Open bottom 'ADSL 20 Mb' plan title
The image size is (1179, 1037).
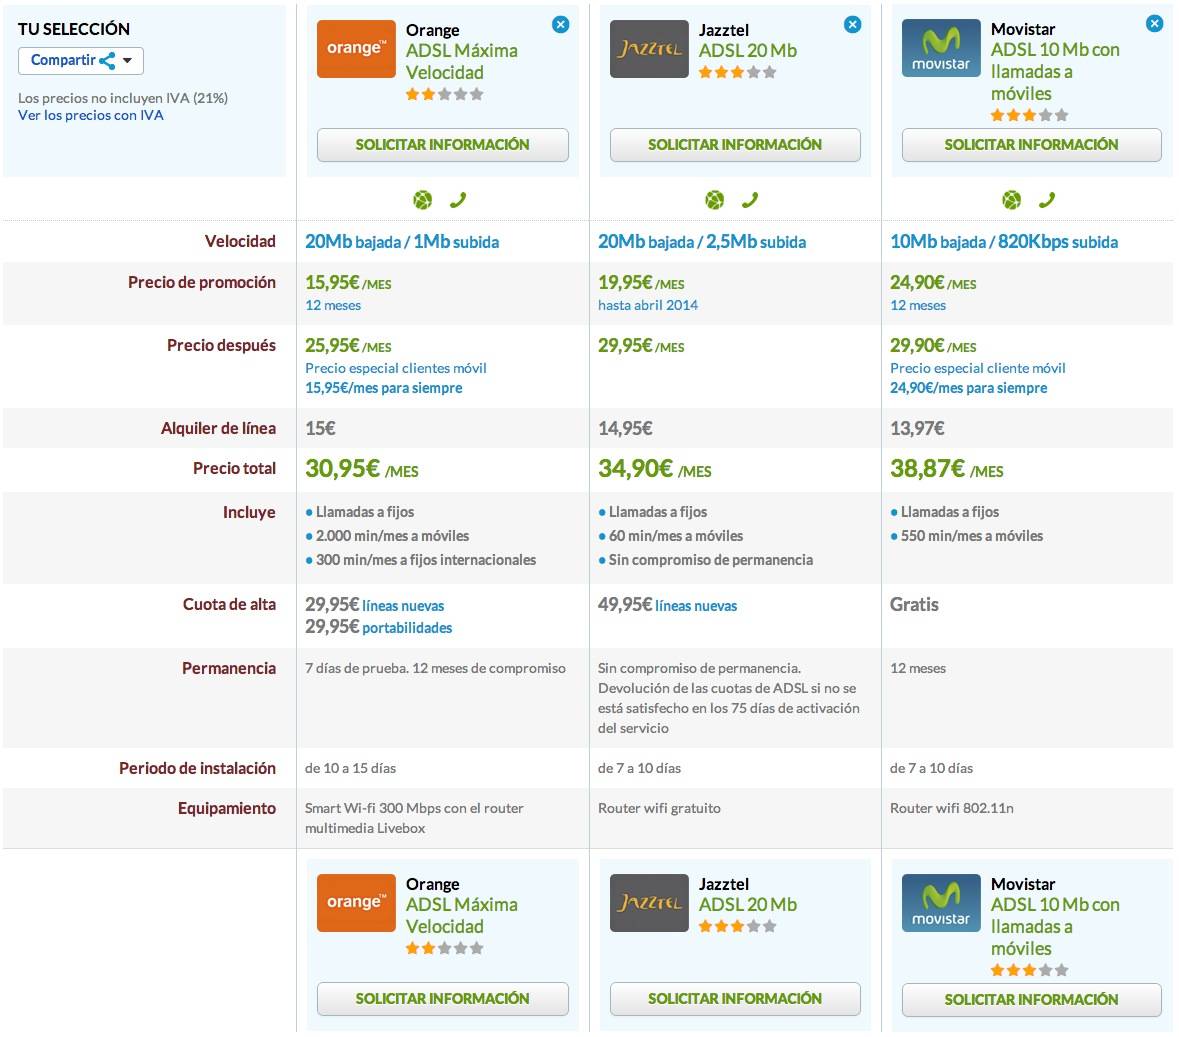coord(747,905)
